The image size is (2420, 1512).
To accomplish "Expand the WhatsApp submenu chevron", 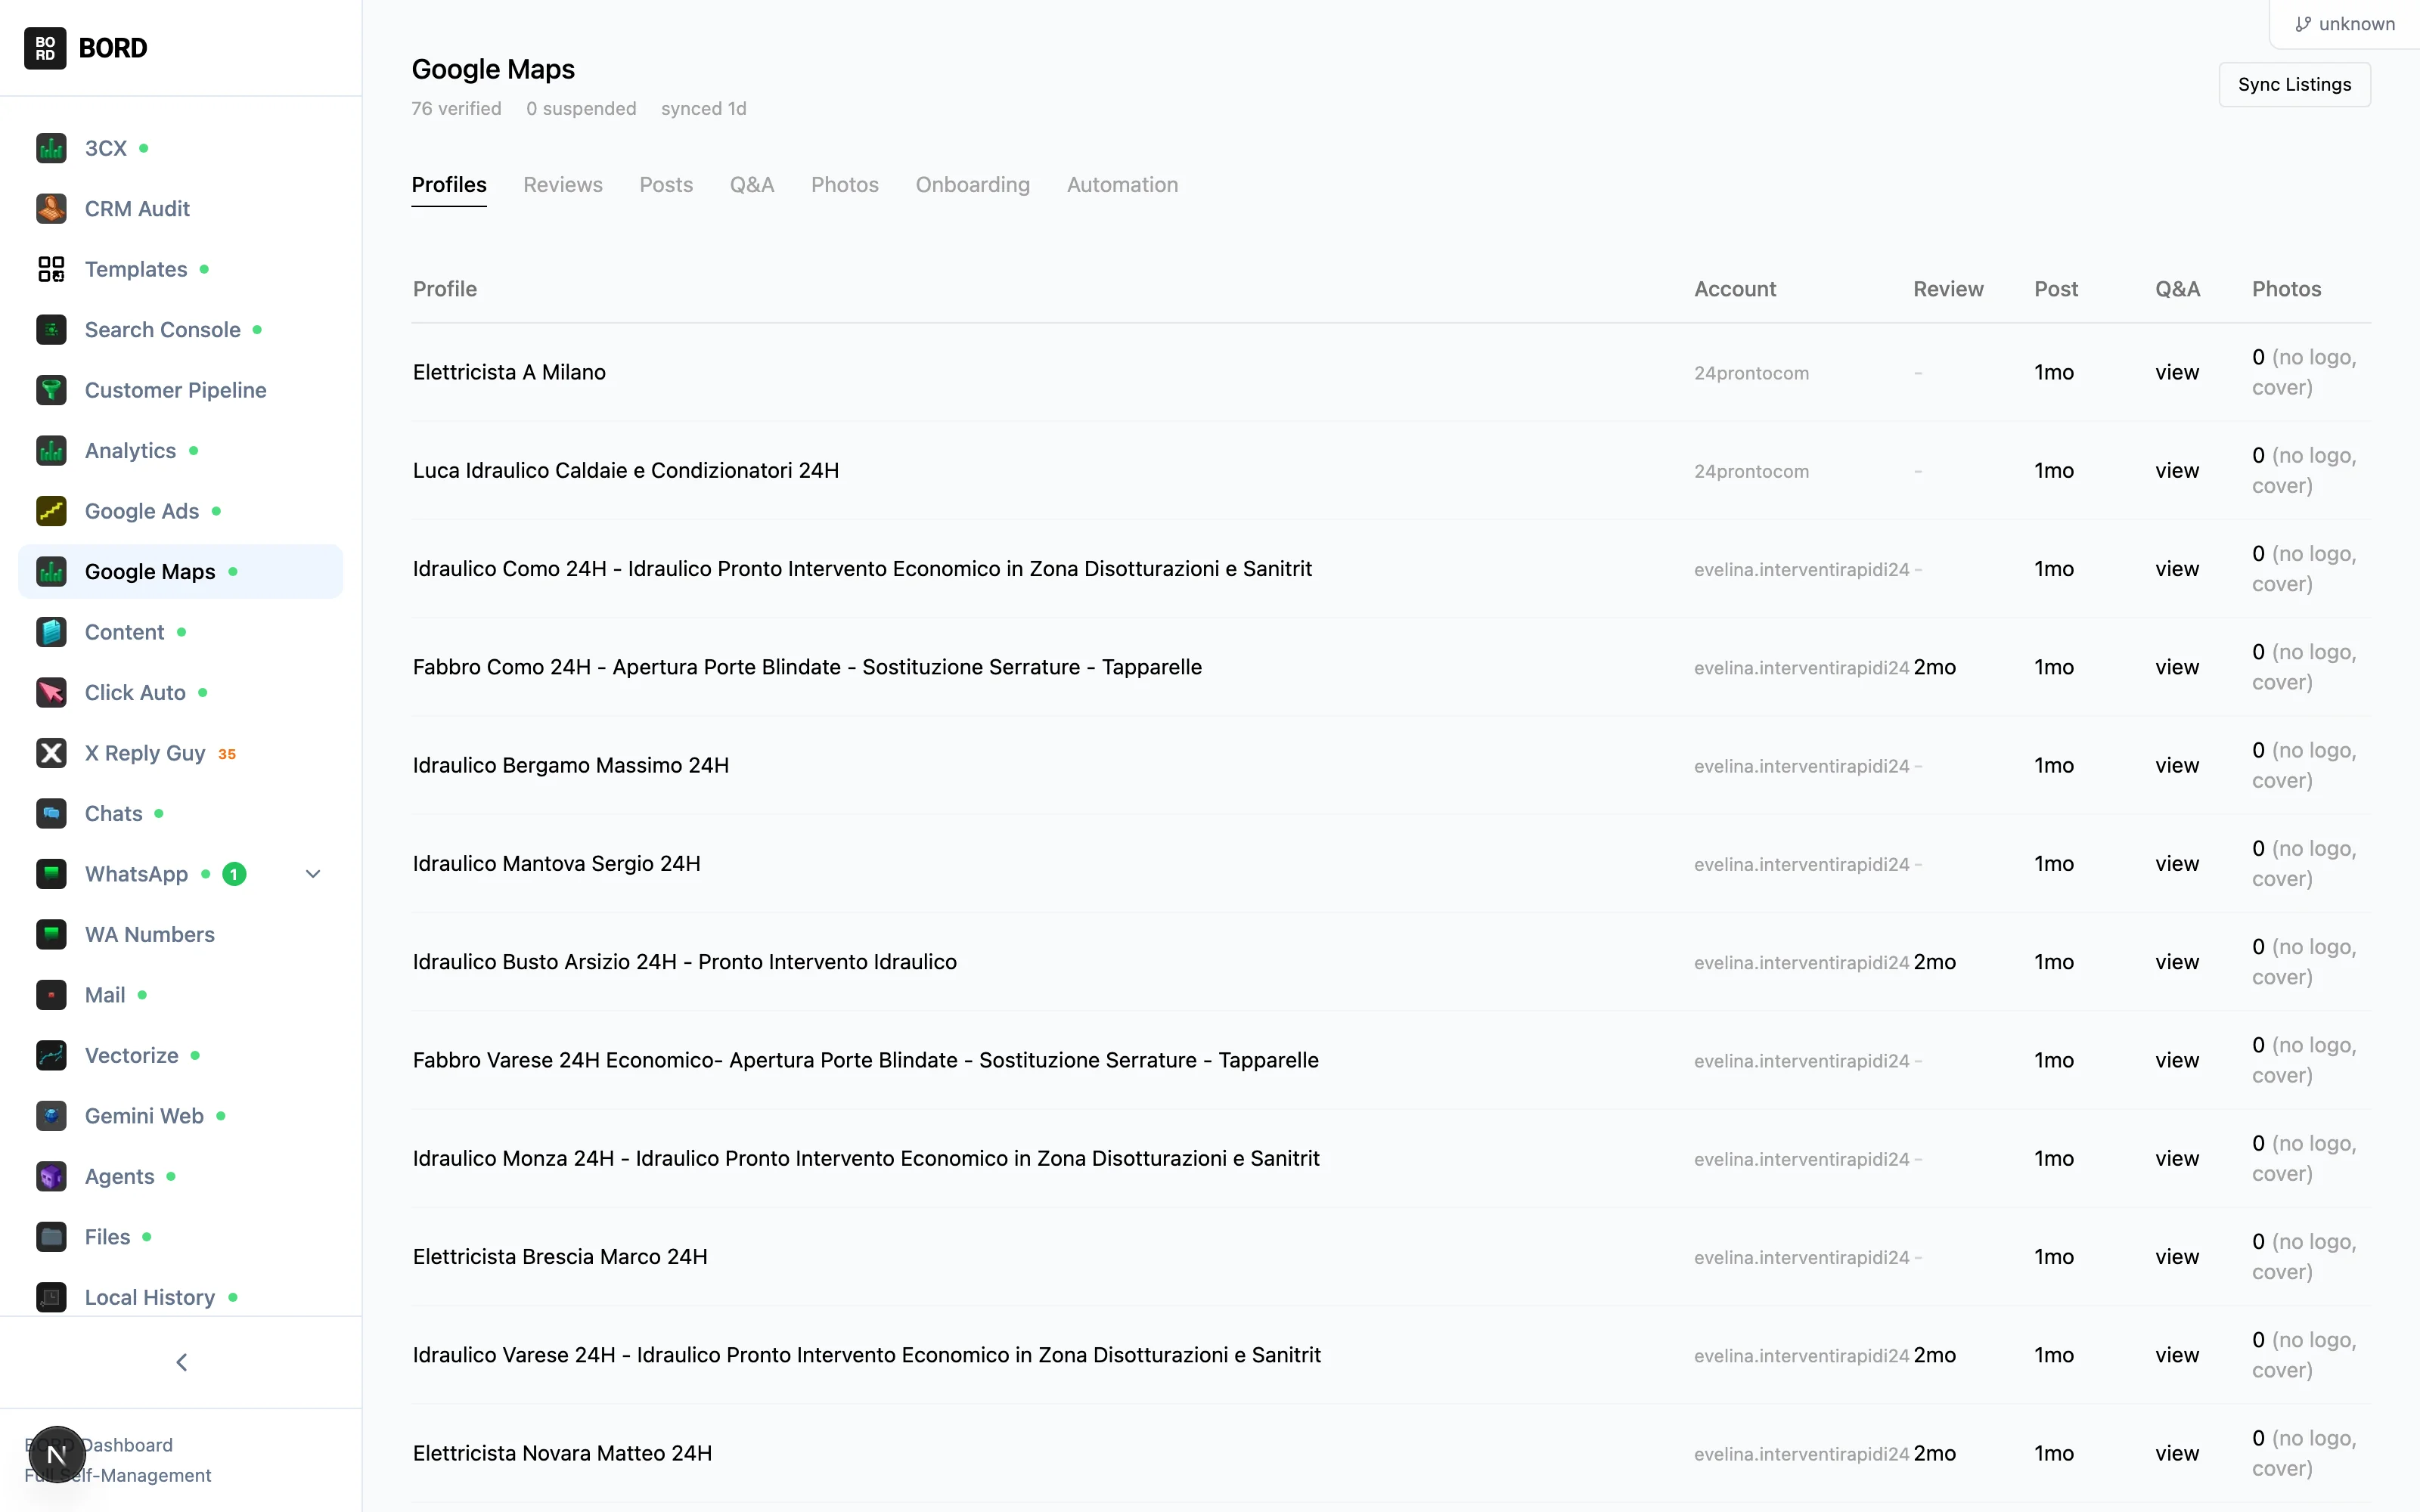I will click(313, 874).
